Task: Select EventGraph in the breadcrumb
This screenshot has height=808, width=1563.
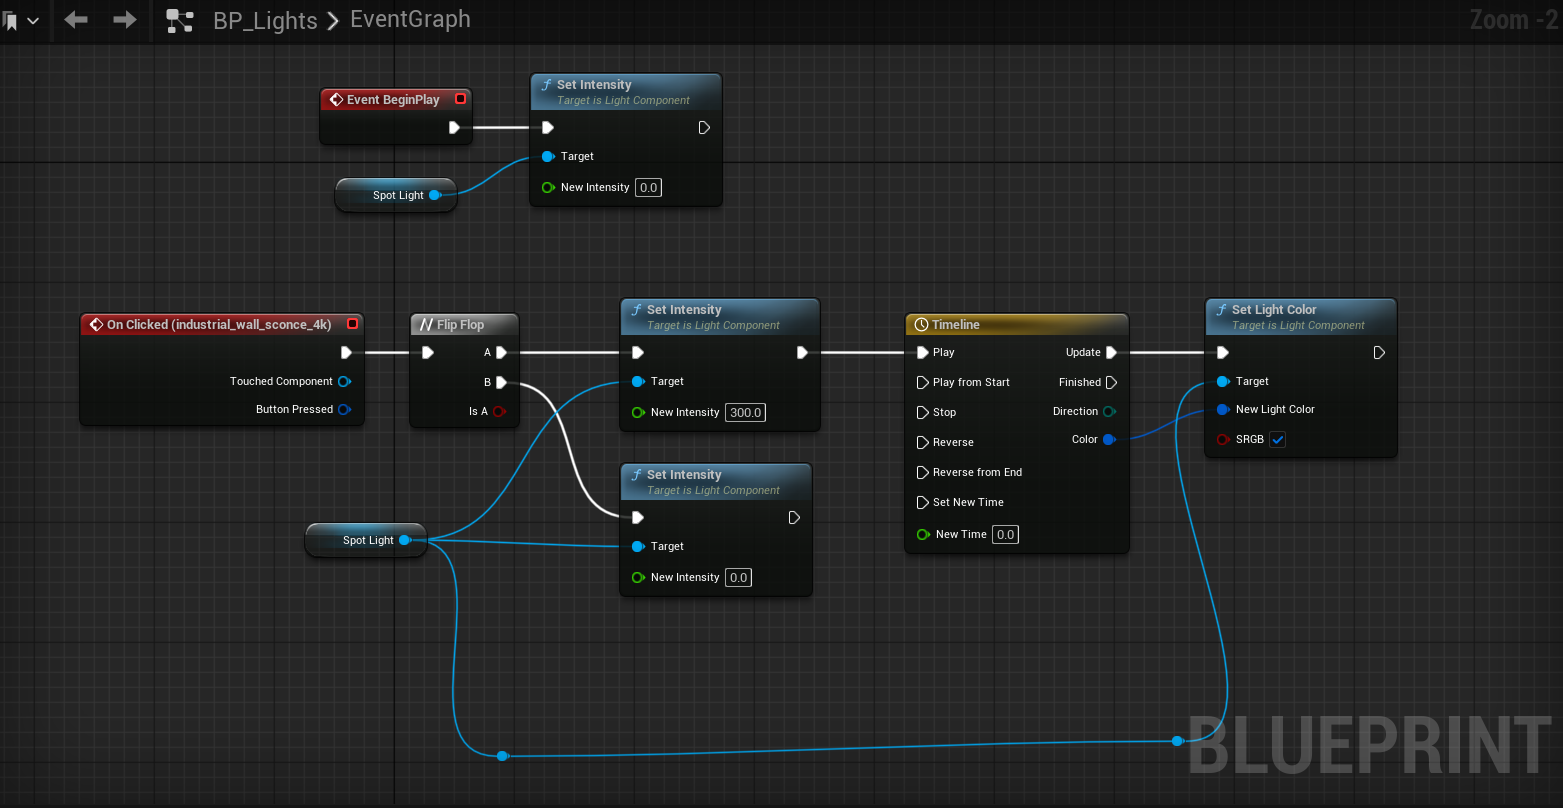Action: (x=410, y=20)
